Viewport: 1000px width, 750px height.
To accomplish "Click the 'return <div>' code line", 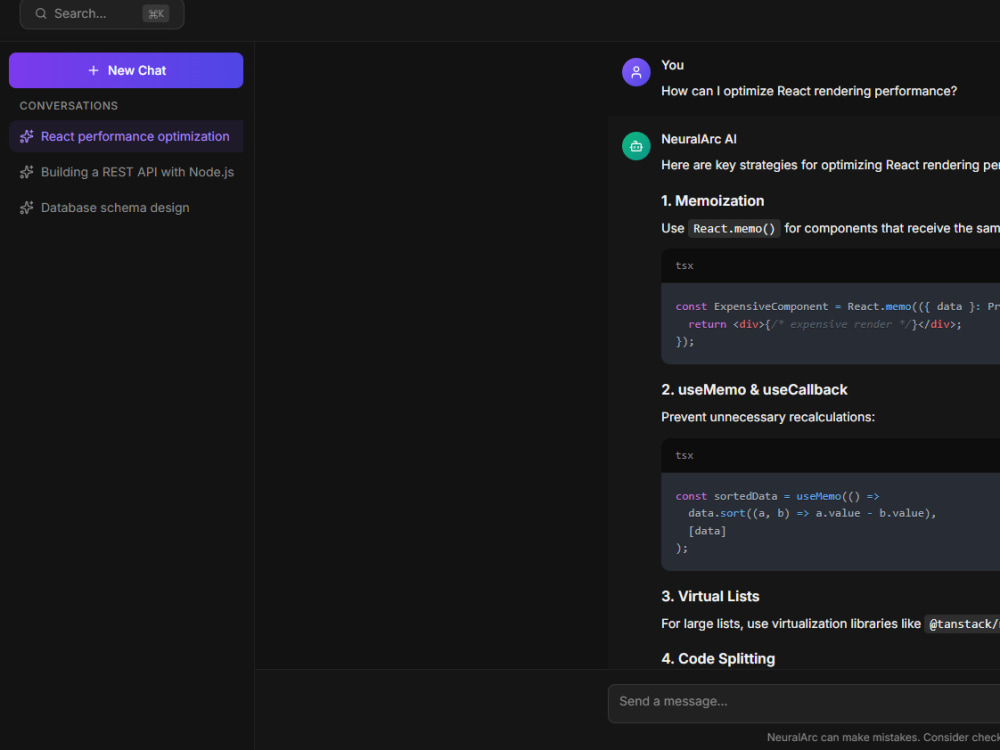I will [825, 324].
